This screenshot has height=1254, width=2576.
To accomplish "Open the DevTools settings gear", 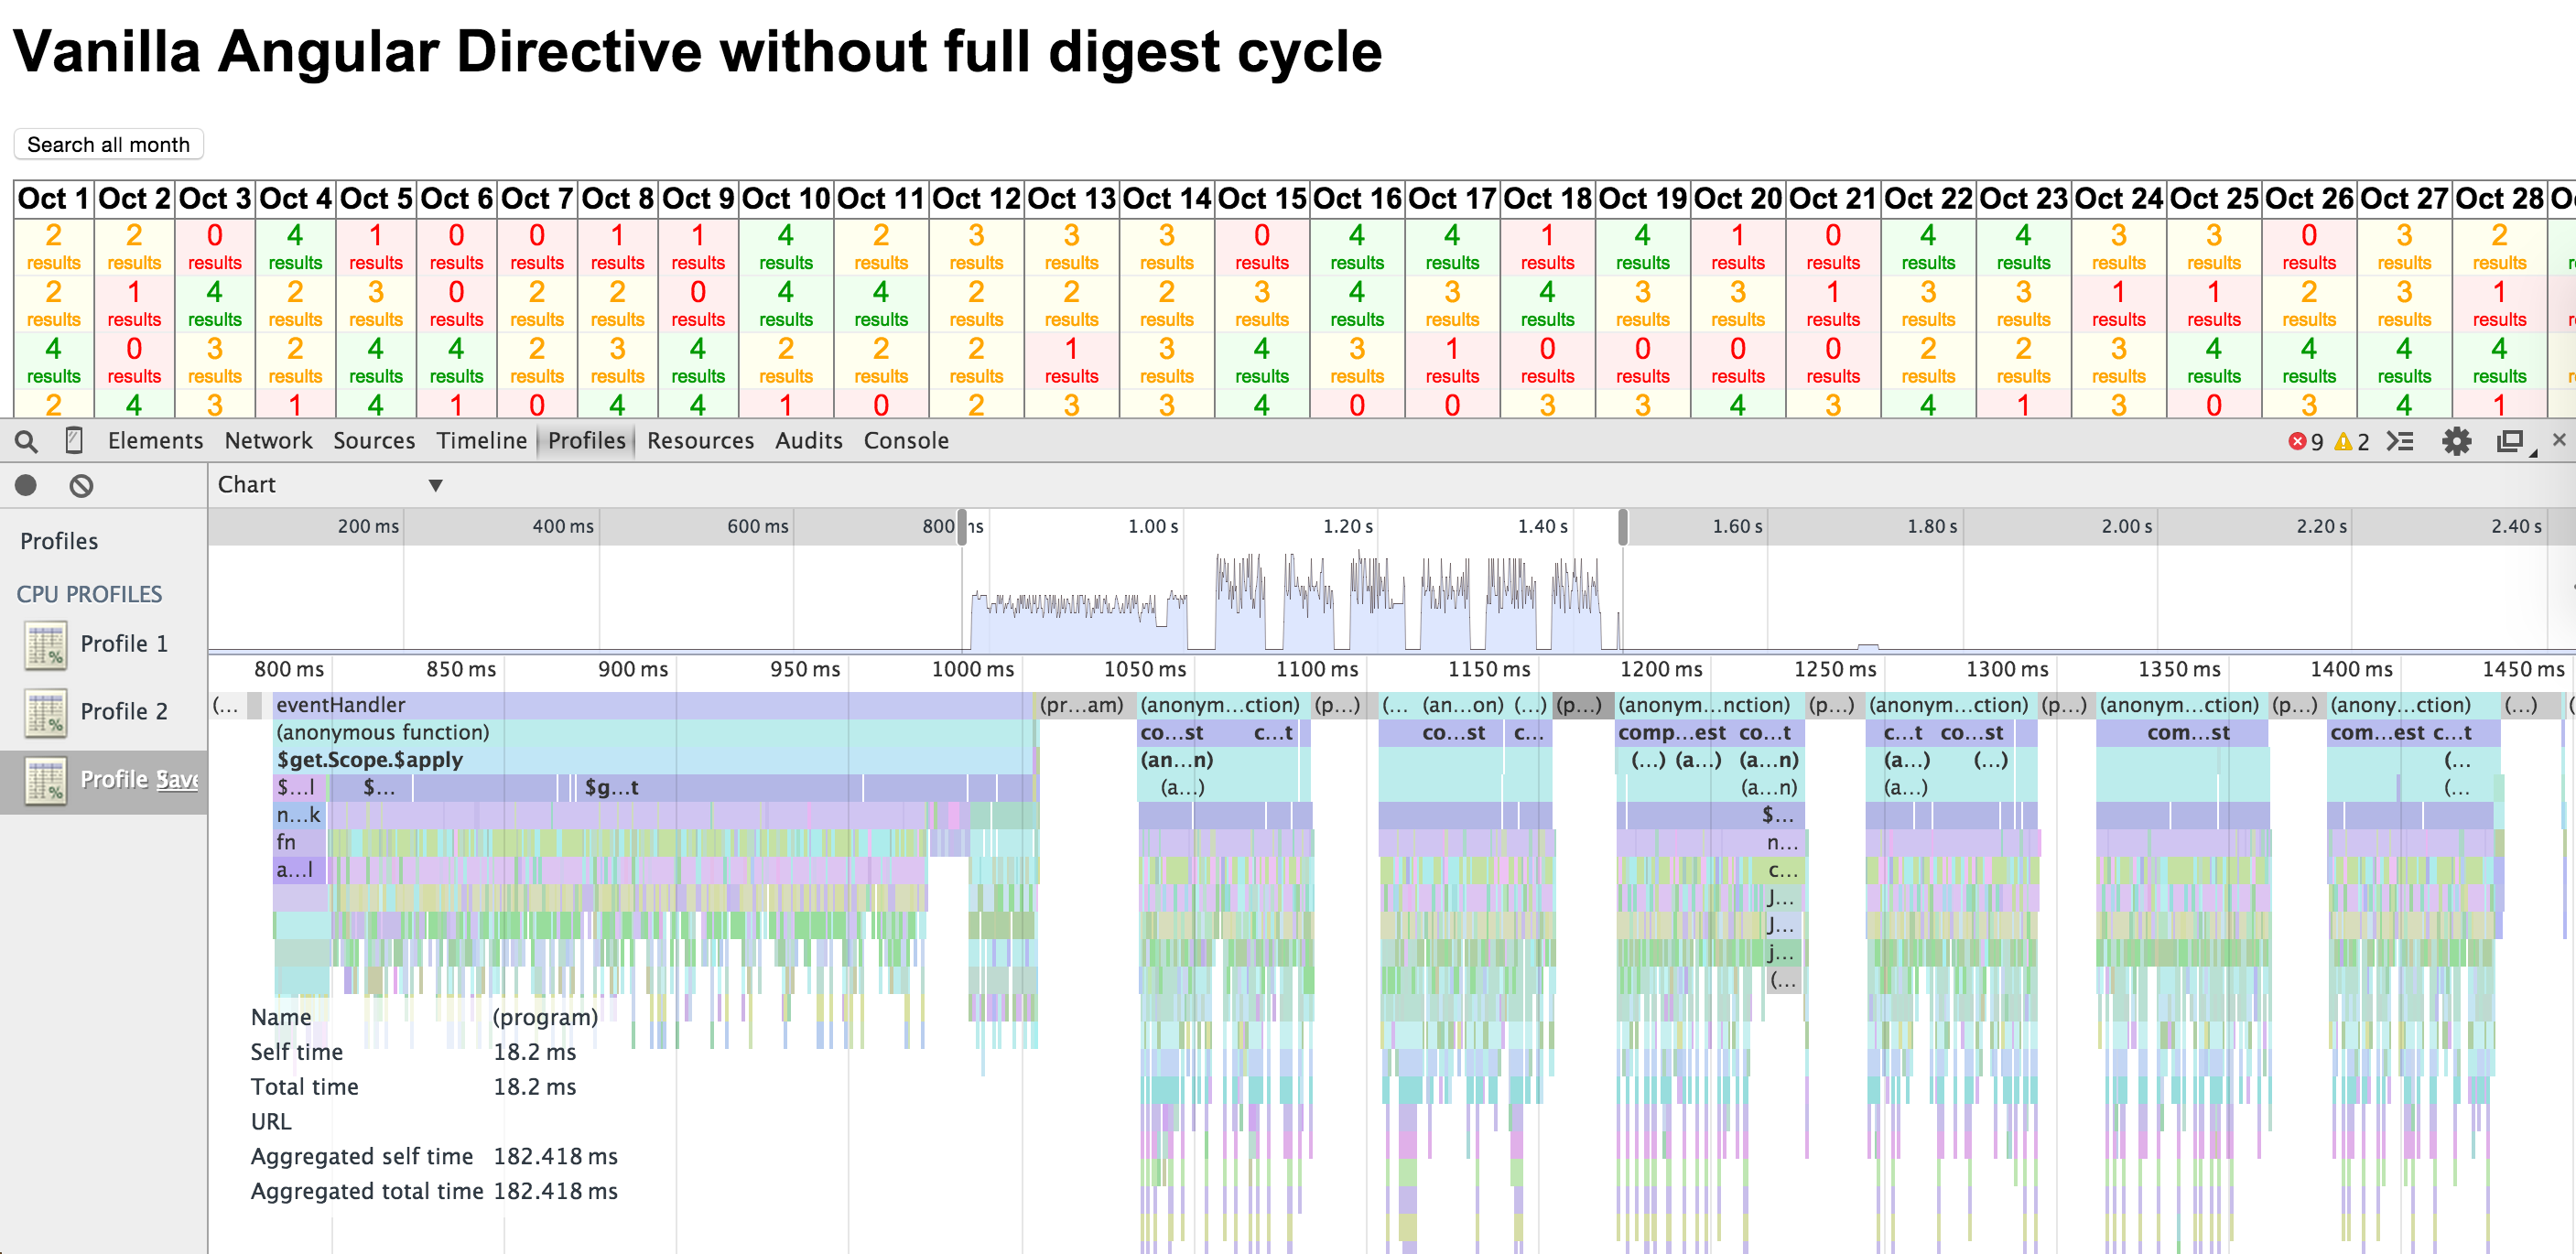I will [2456, 441].
